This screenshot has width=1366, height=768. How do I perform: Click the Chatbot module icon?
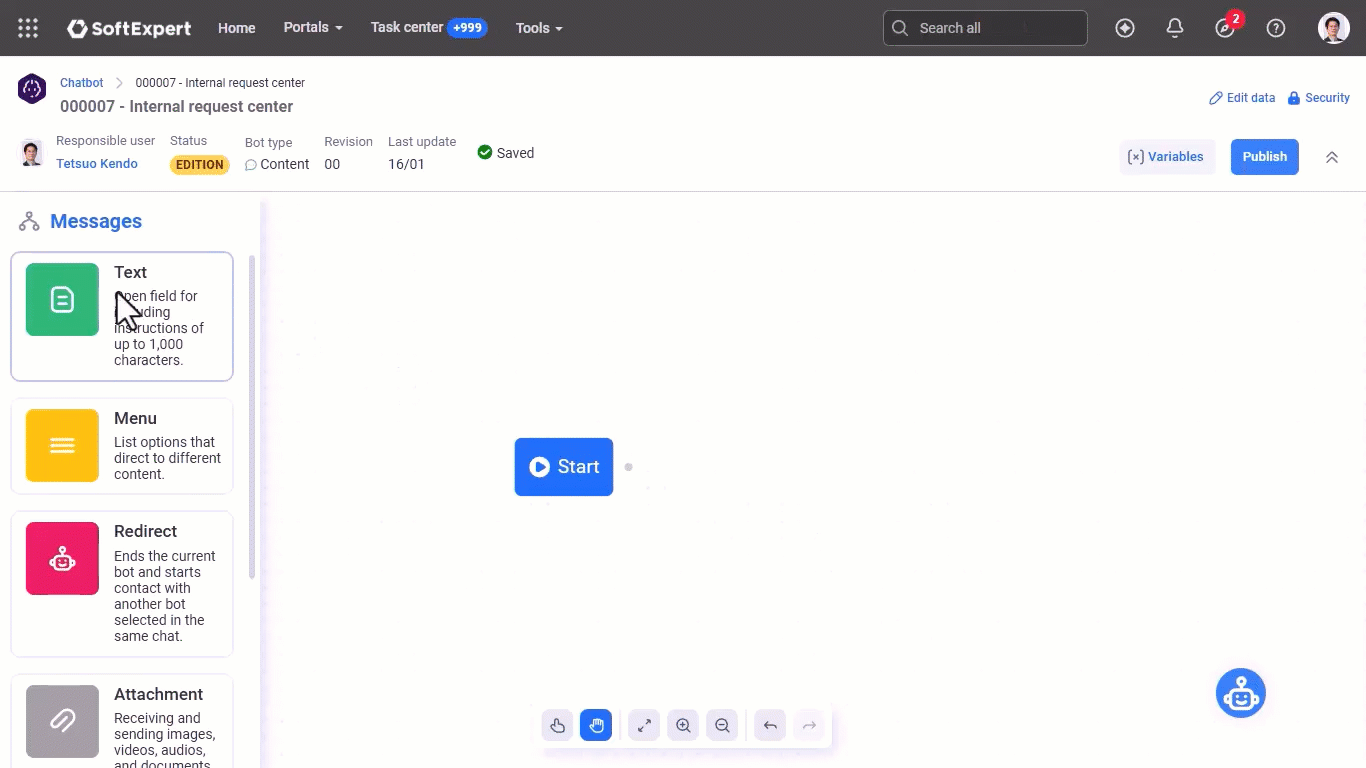point(32,89)
